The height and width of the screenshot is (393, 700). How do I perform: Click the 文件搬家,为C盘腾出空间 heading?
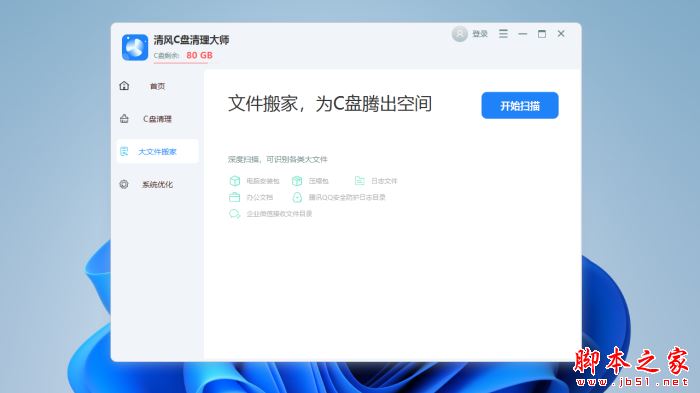pos(330,104)
